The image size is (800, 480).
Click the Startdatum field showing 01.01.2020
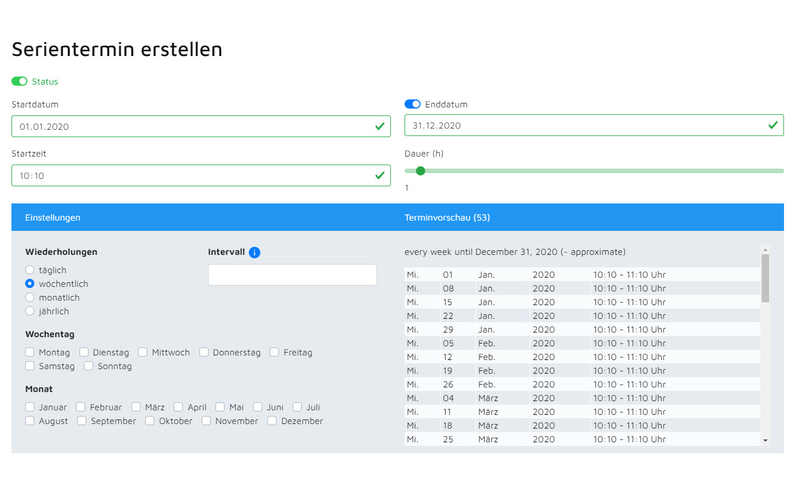click(201, 127)
